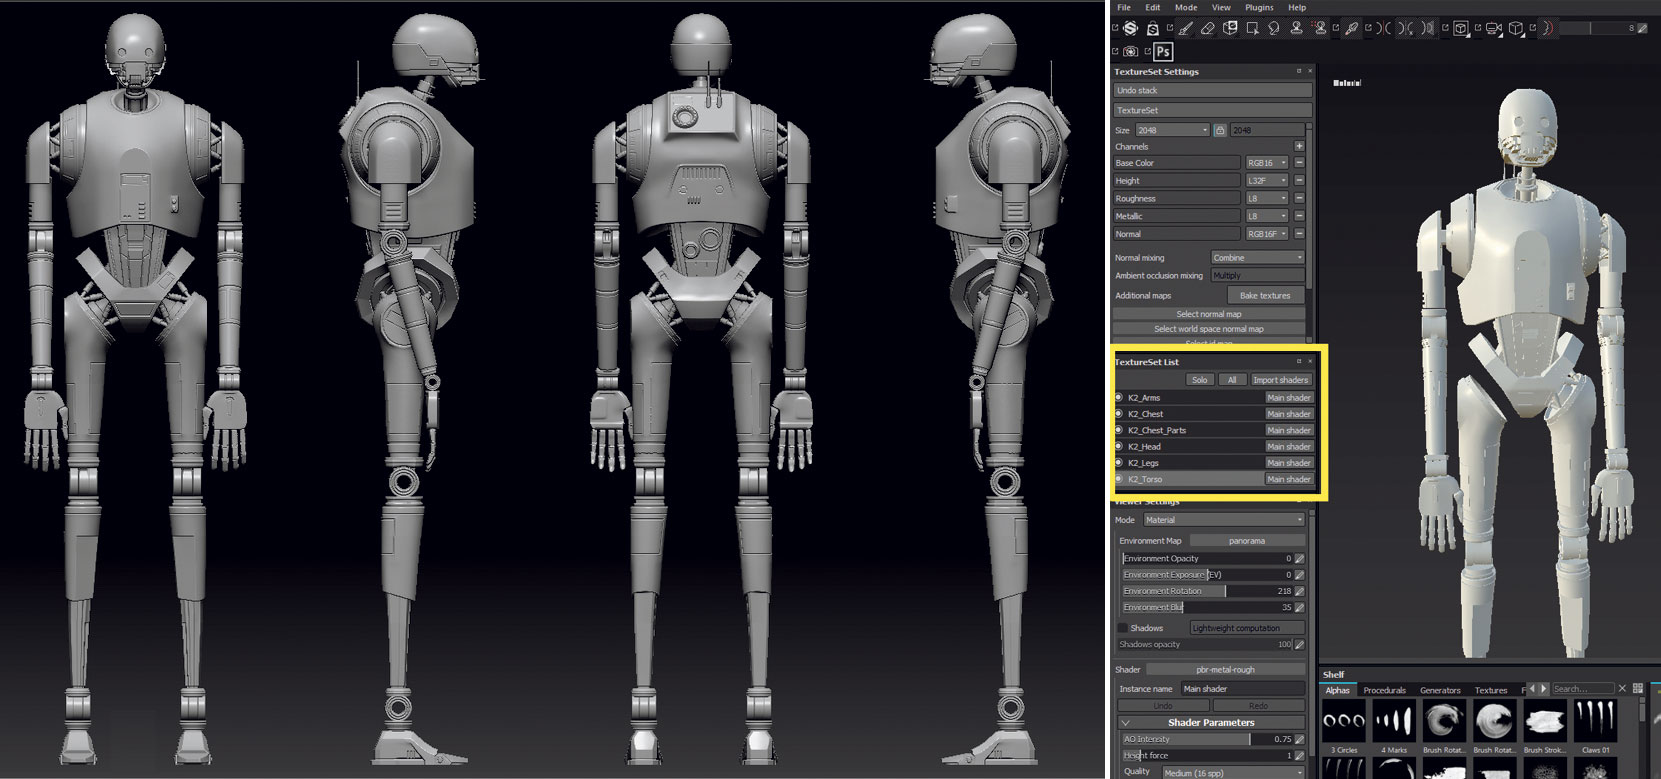This screenshot has height=779, width=1661.
Task: Switch to Textures shelf tab
Action: [x=1491, y=690]
